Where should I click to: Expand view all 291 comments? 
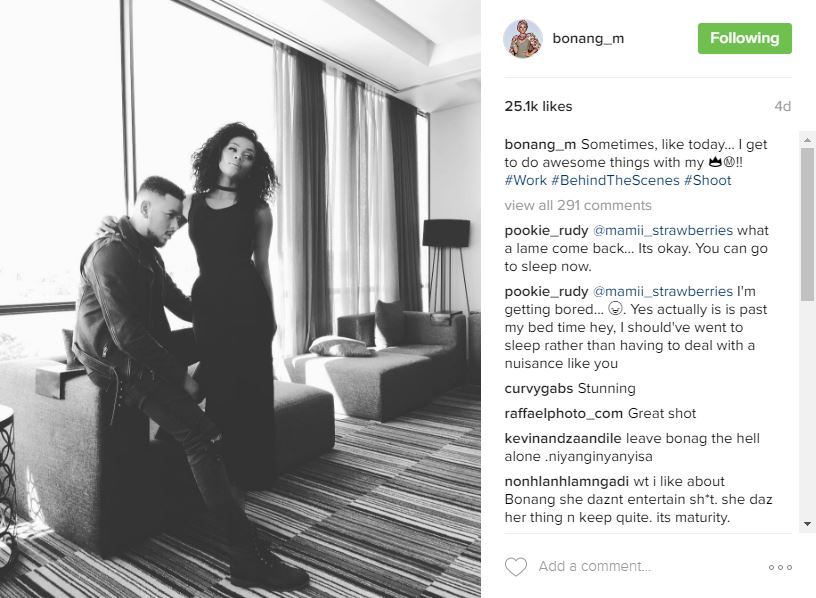(578, 206)
